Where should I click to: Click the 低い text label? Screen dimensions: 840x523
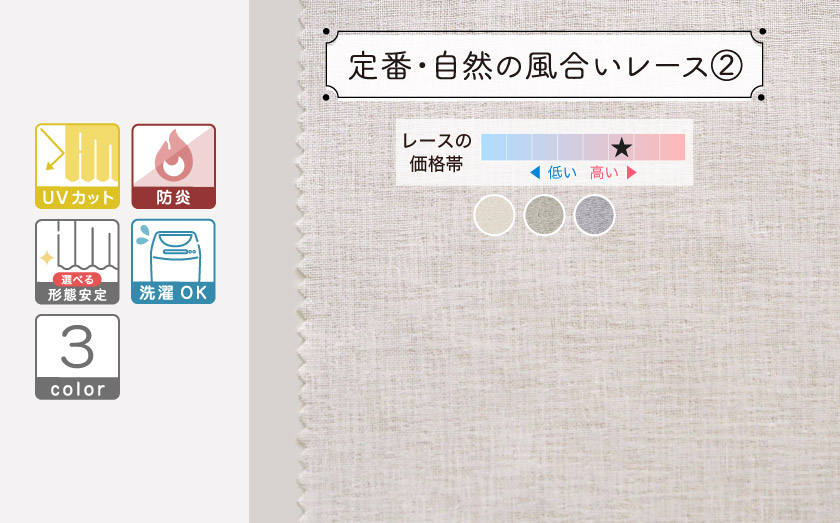click(x=562, y=173)
